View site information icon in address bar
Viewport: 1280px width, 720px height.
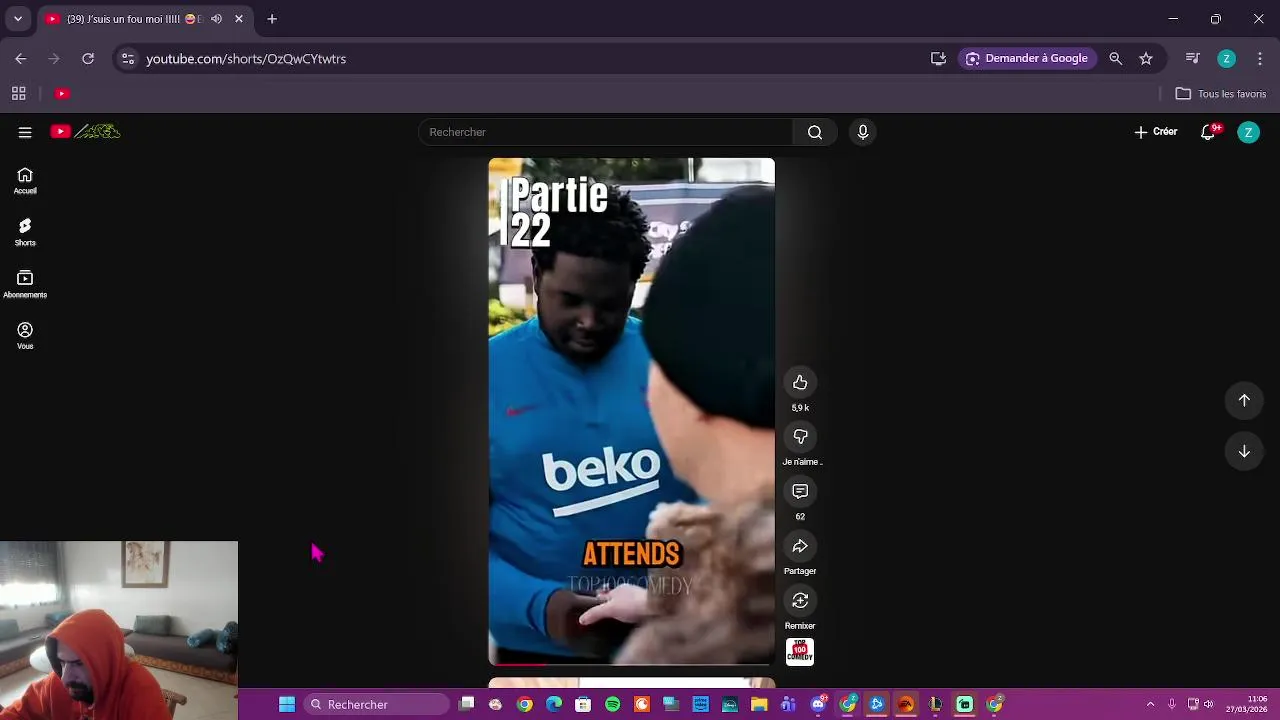tap(128, 59)
